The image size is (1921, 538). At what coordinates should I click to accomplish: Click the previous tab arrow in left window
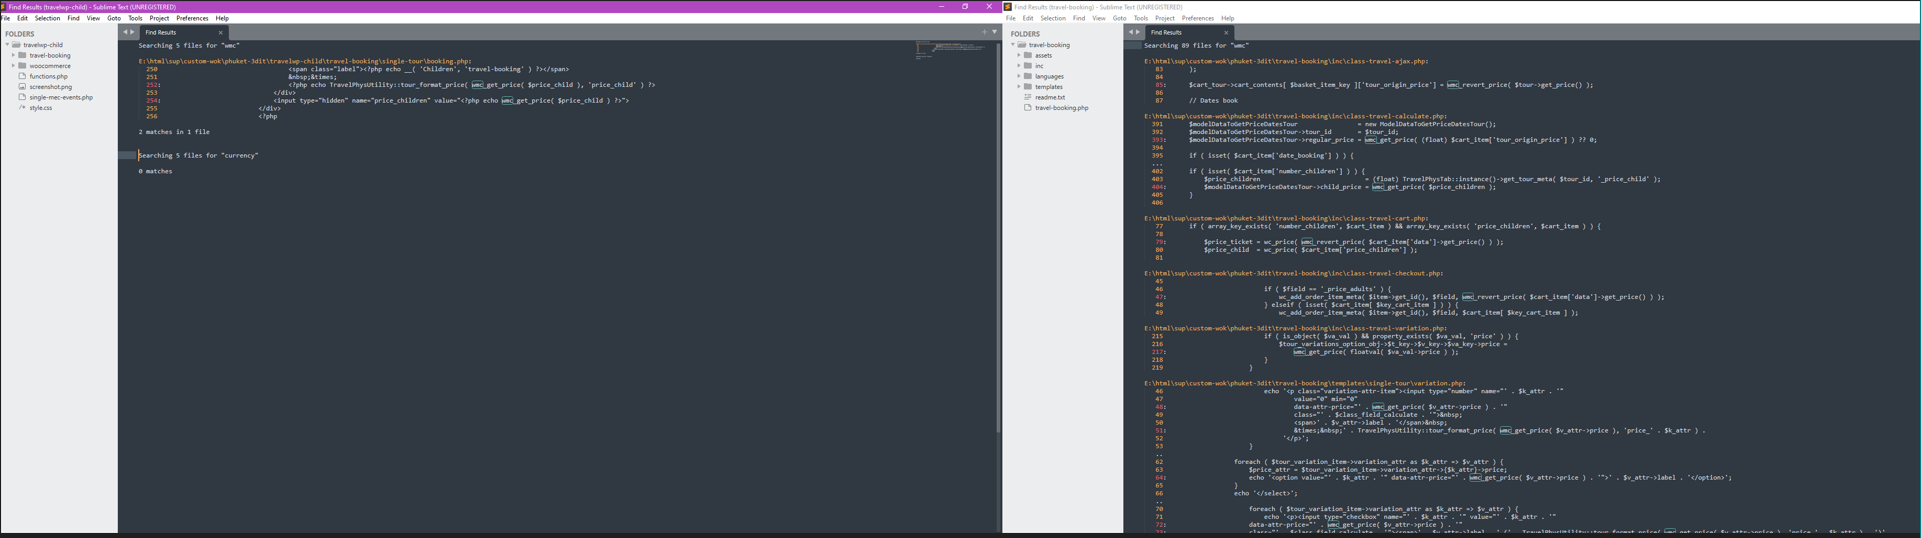click(x=125, y=32)
